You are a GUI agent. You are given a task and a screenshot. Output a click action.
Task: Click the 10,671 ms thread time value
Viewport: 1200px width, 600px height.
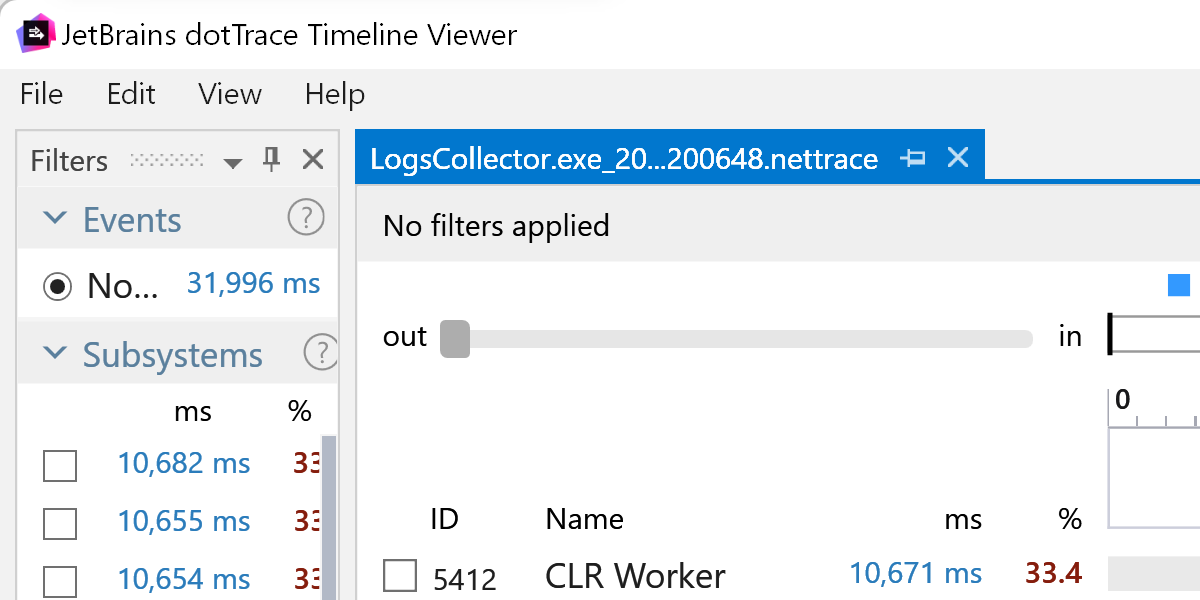(x=916, y=573)
